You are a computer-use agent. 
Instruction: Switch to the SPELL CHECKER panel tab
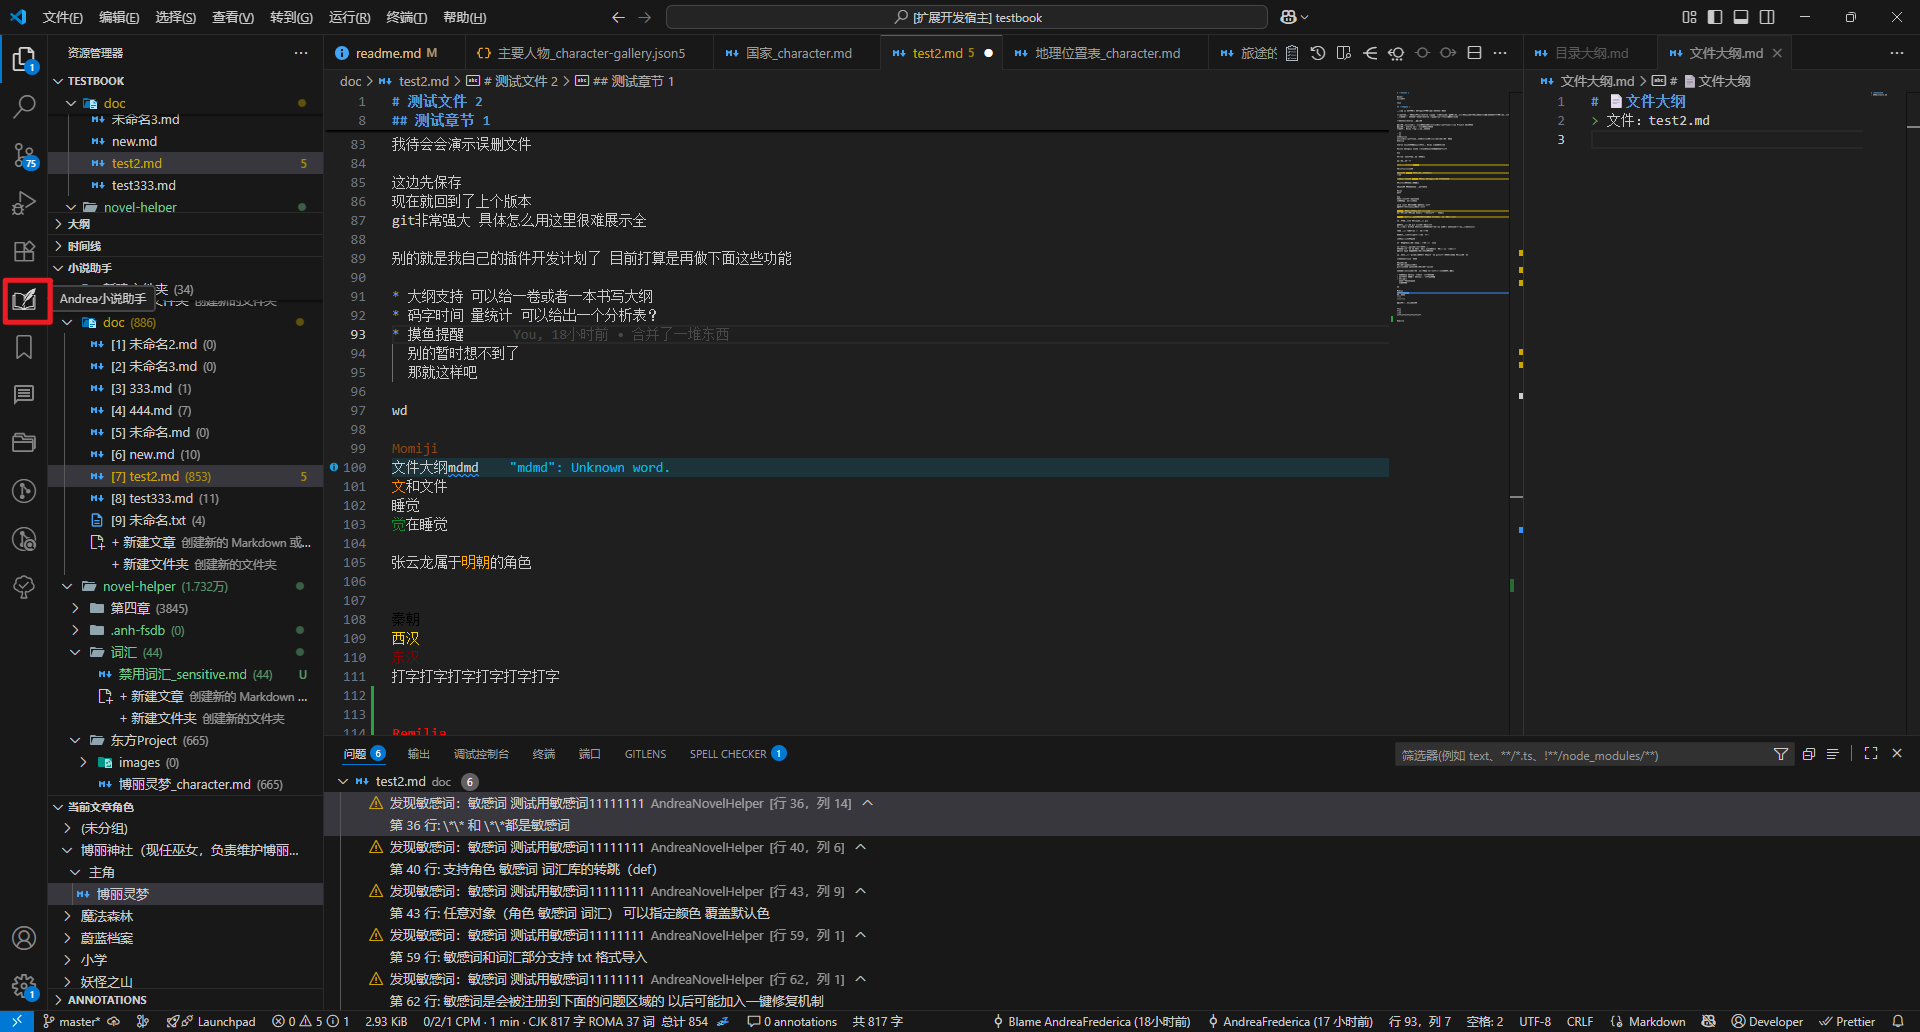(728, 754)
